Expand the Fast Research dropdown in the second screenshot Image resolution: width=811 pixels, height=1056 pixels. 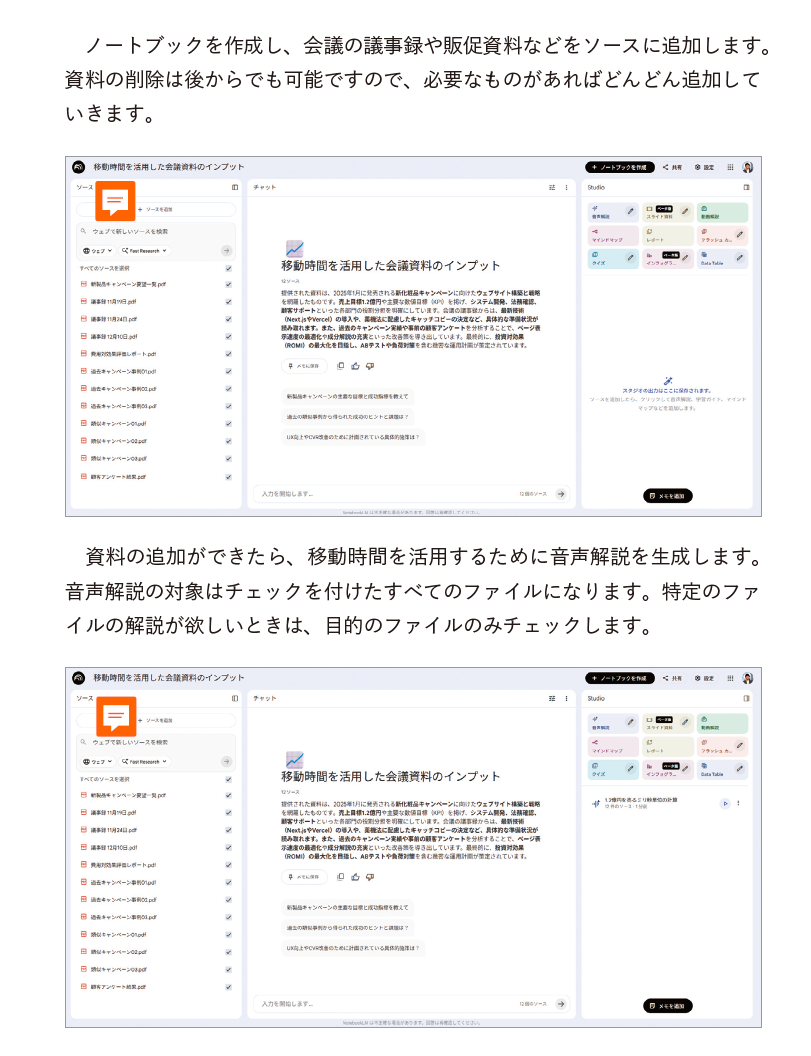[x=145, y=761]
